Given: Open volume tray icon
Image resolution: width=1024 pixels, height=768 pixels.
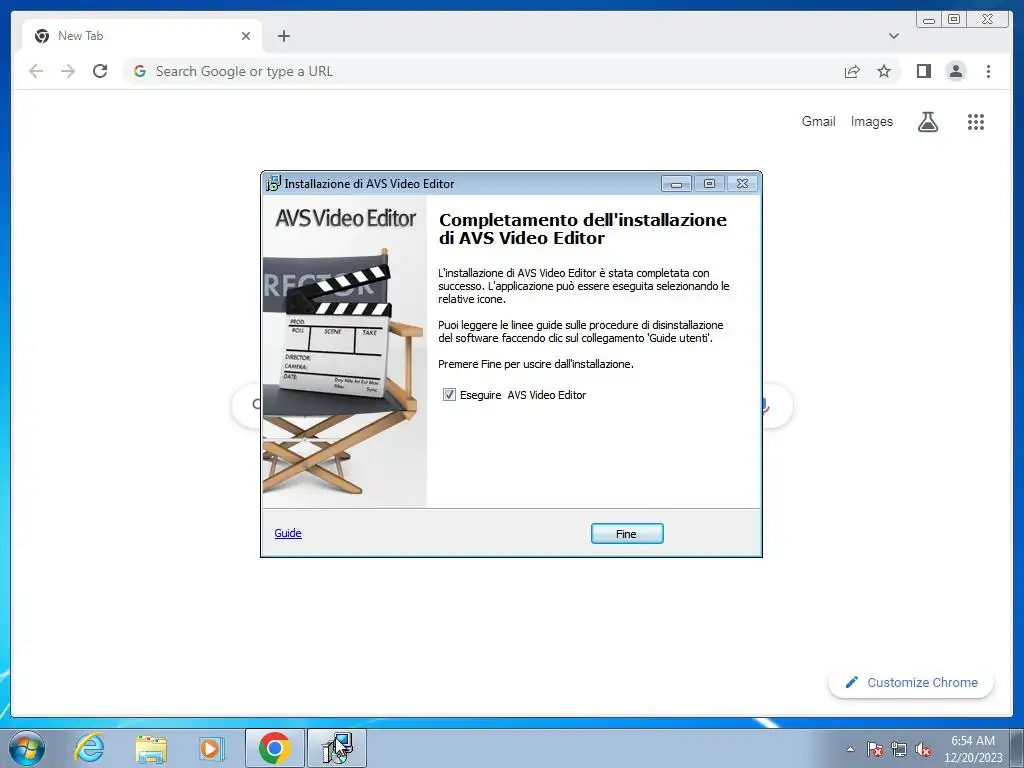Looking at the screenshot, I should point(923,749).
